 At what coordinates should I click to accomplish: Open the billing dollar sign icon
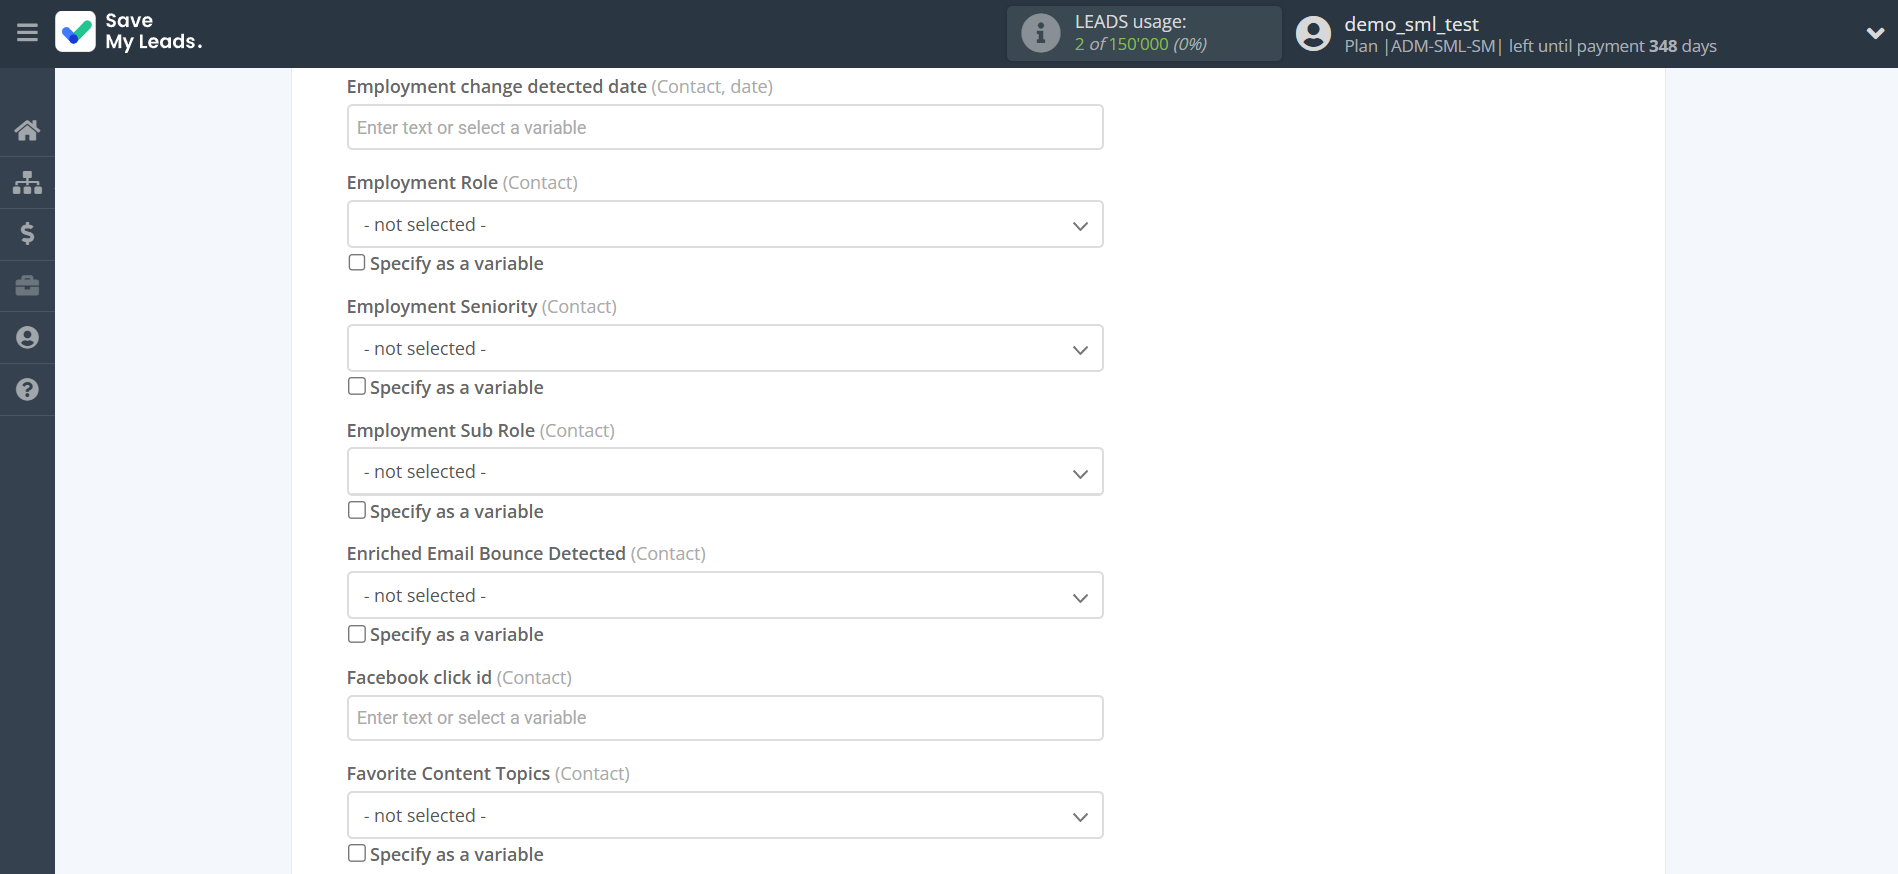click(x=27, y=234)
